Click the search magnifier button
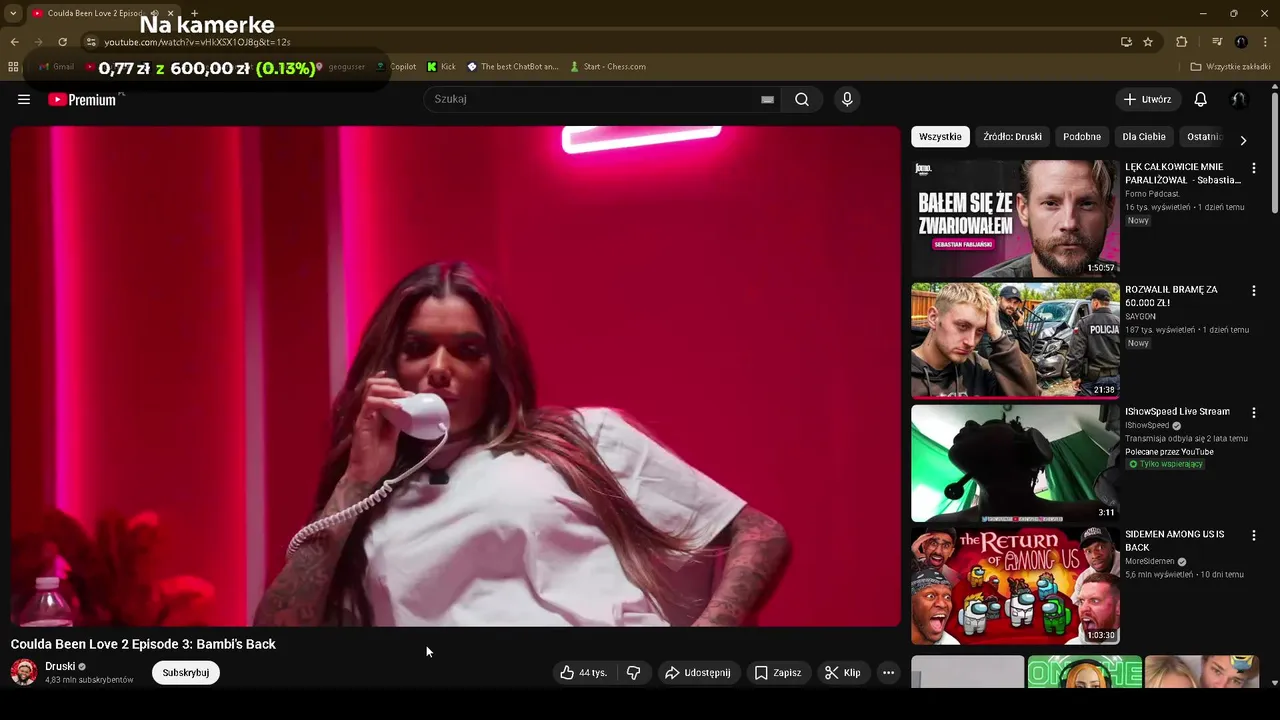This screenshot has height=720, width=1280. (802, 99)
